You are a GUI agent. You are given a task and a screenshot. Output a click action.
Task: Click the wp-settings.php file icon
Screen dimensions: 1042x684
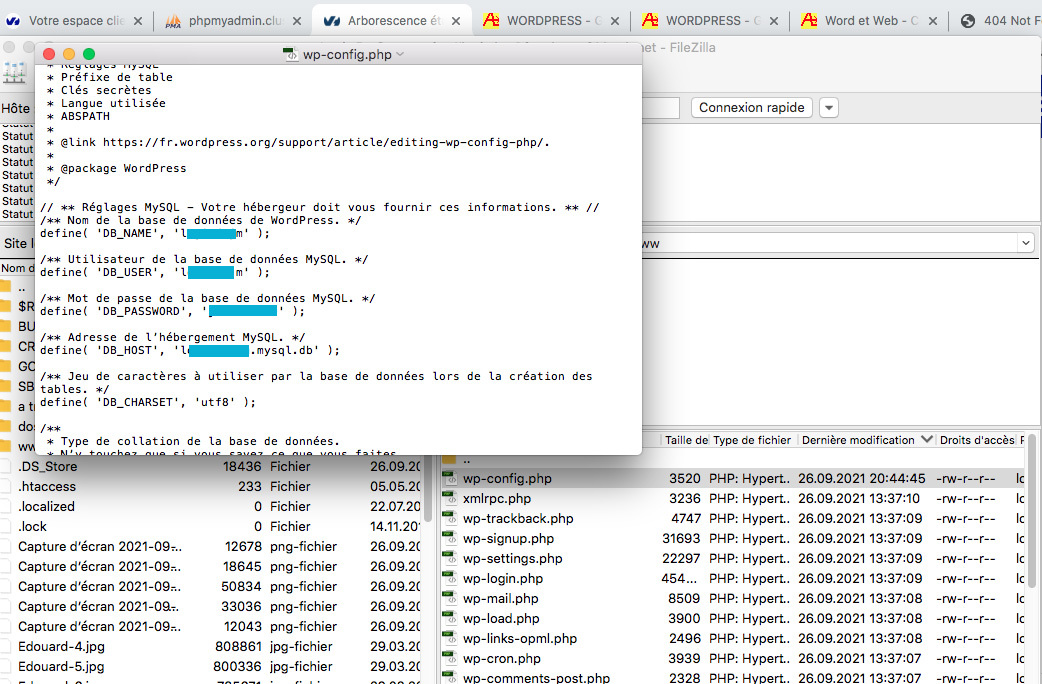pos(450,559)
